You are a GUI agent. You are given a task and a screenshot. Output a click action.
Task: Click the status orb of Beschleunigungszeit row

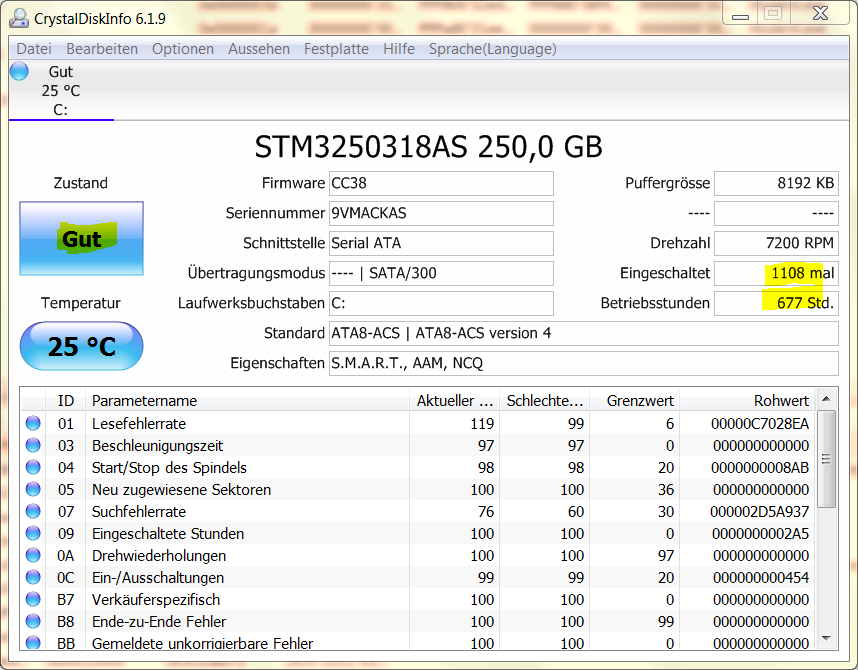33,445
